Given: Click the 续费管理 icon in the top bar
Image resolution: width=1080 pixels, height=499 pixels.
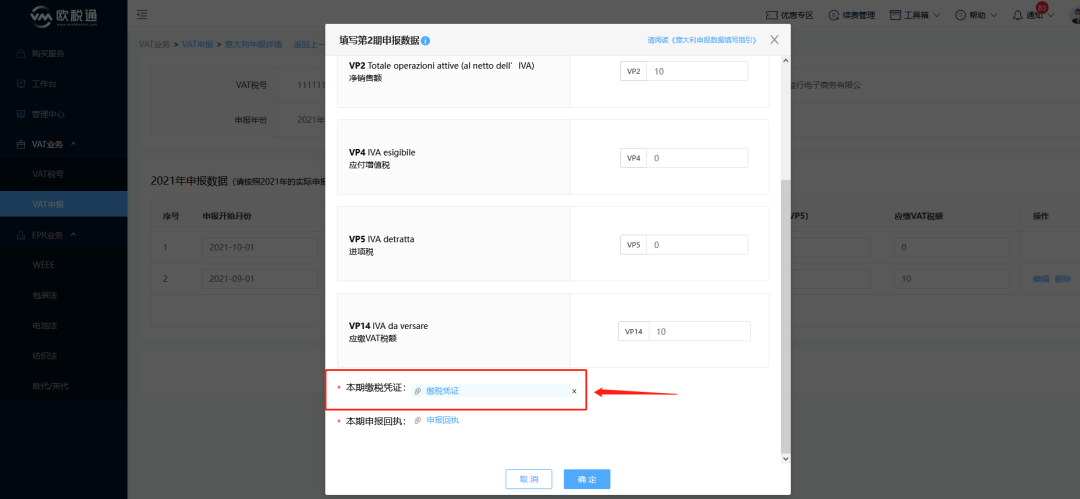Looking at the screenshot, I should (833, 16).
